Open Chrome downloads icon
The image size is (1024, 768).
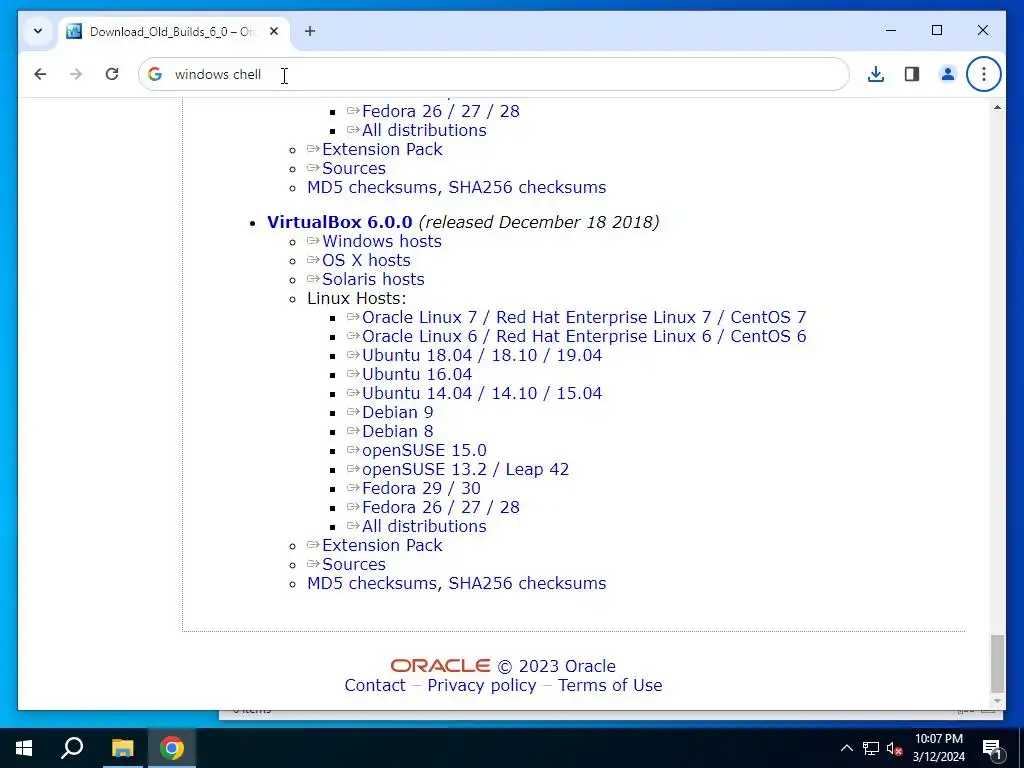[876, 74]
